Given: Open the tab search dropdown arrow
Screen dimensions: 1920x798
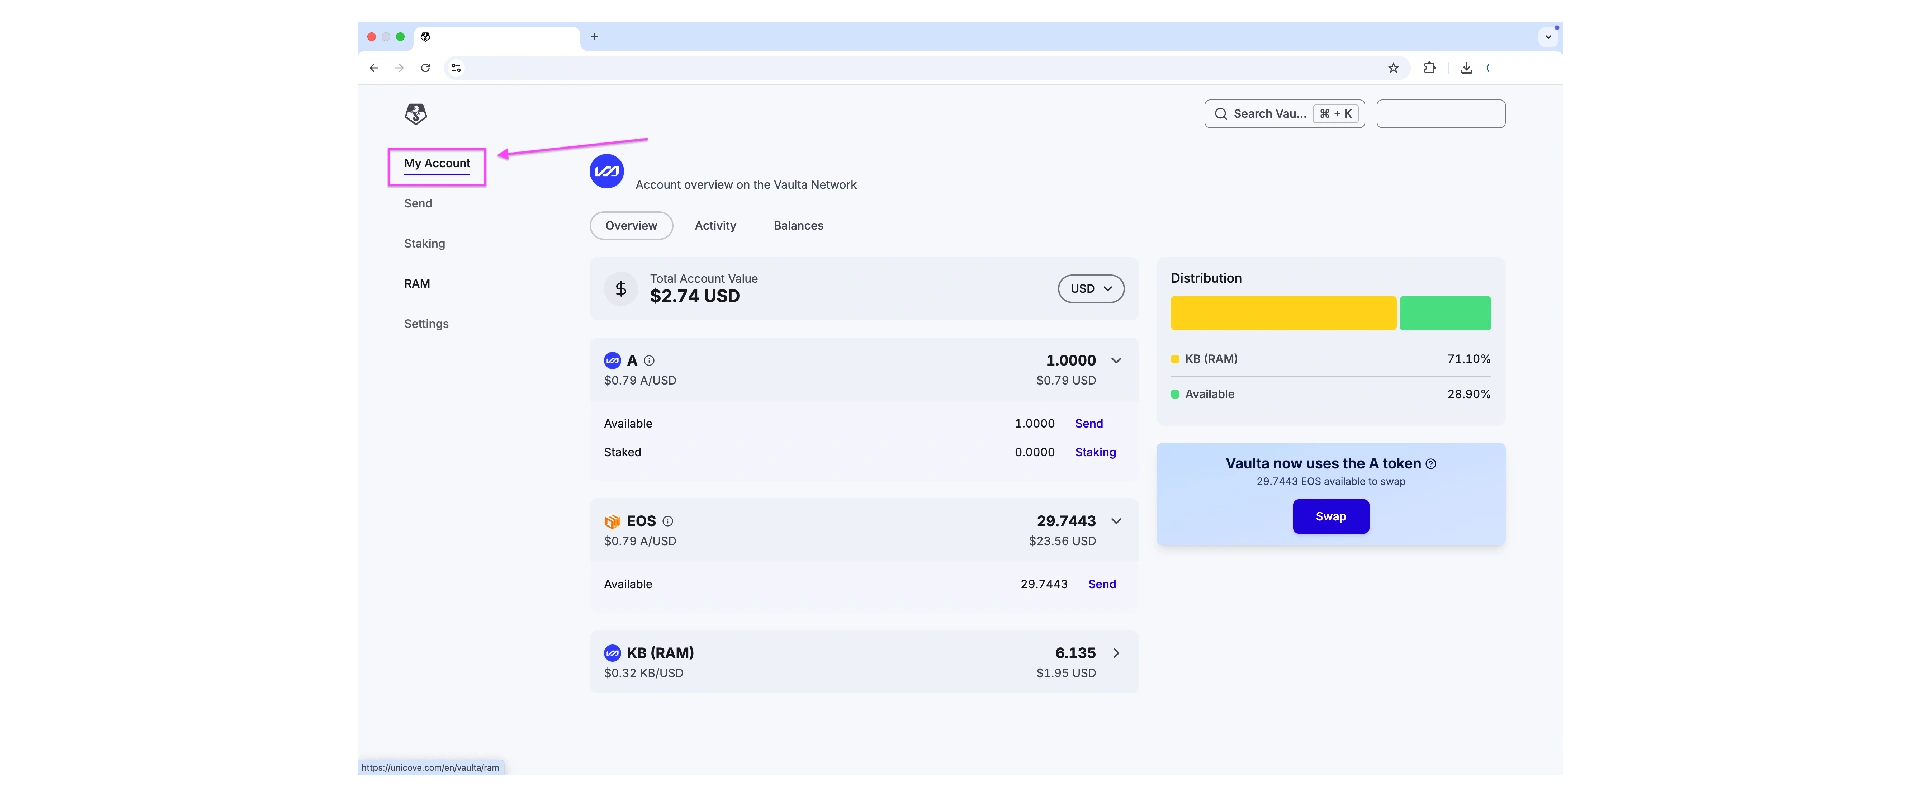Looking at the screenshot, I should tap(1548, 37).
